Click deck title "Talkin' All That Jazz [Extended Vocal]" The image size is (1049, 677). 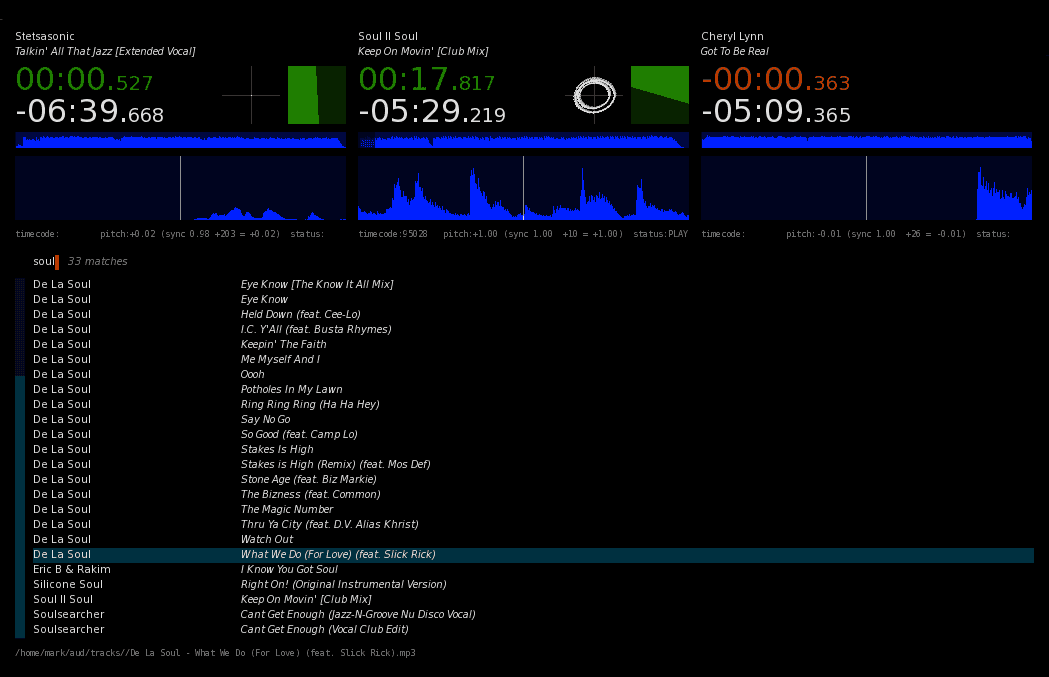pyautogui.click(x=105, y=52)
